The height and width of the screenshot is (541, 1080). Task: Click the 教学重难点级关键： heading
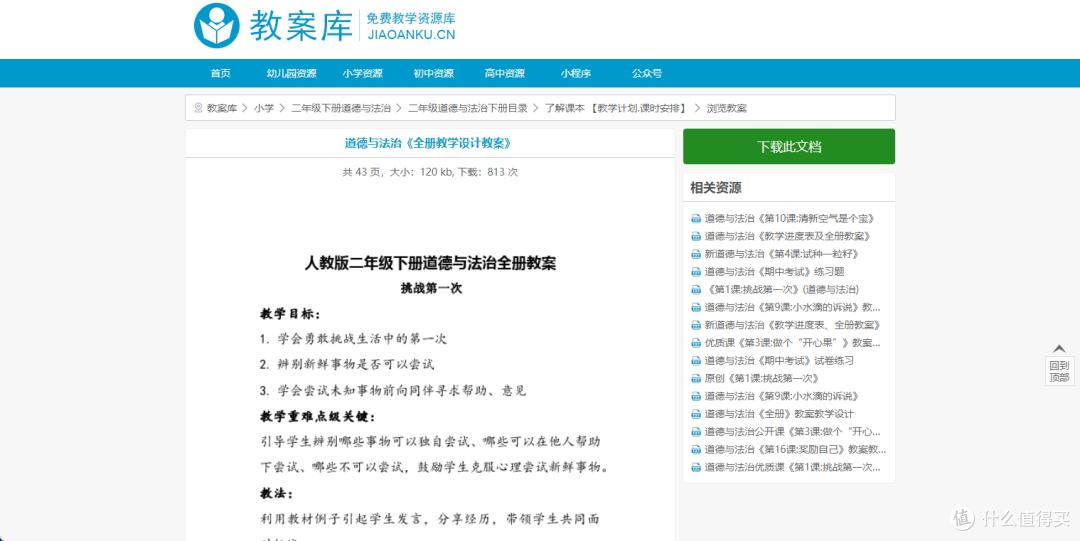click(318, 418)
